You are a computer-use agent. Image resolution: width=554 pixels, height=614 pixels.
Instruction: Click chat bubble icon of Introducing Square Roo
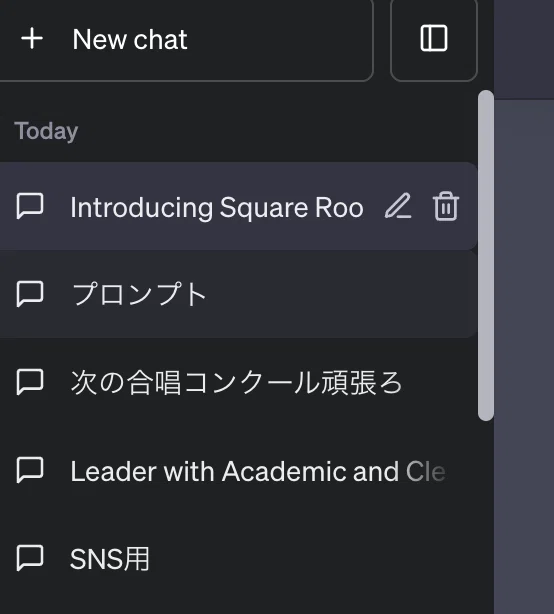(x=30, y=206)
